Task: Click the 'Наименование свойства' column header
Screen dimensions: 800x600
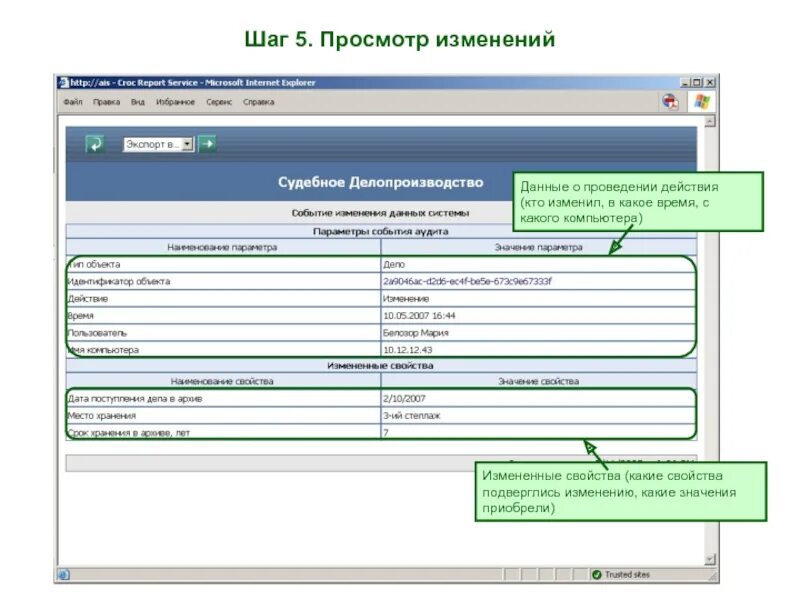Action: (x=223, y=381)
